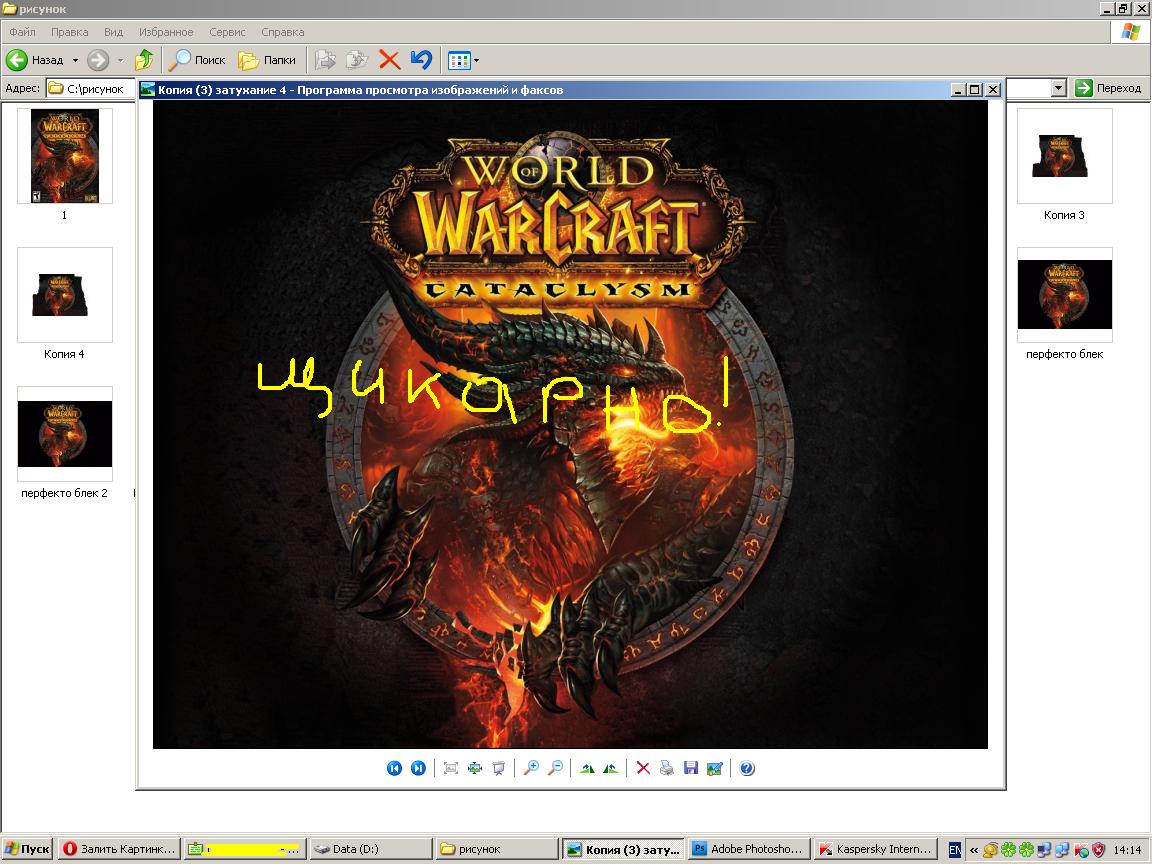Viewport: 1152px width, 864px height.
Task: Click the Actual Size icon
Action: tap(475, 768)
